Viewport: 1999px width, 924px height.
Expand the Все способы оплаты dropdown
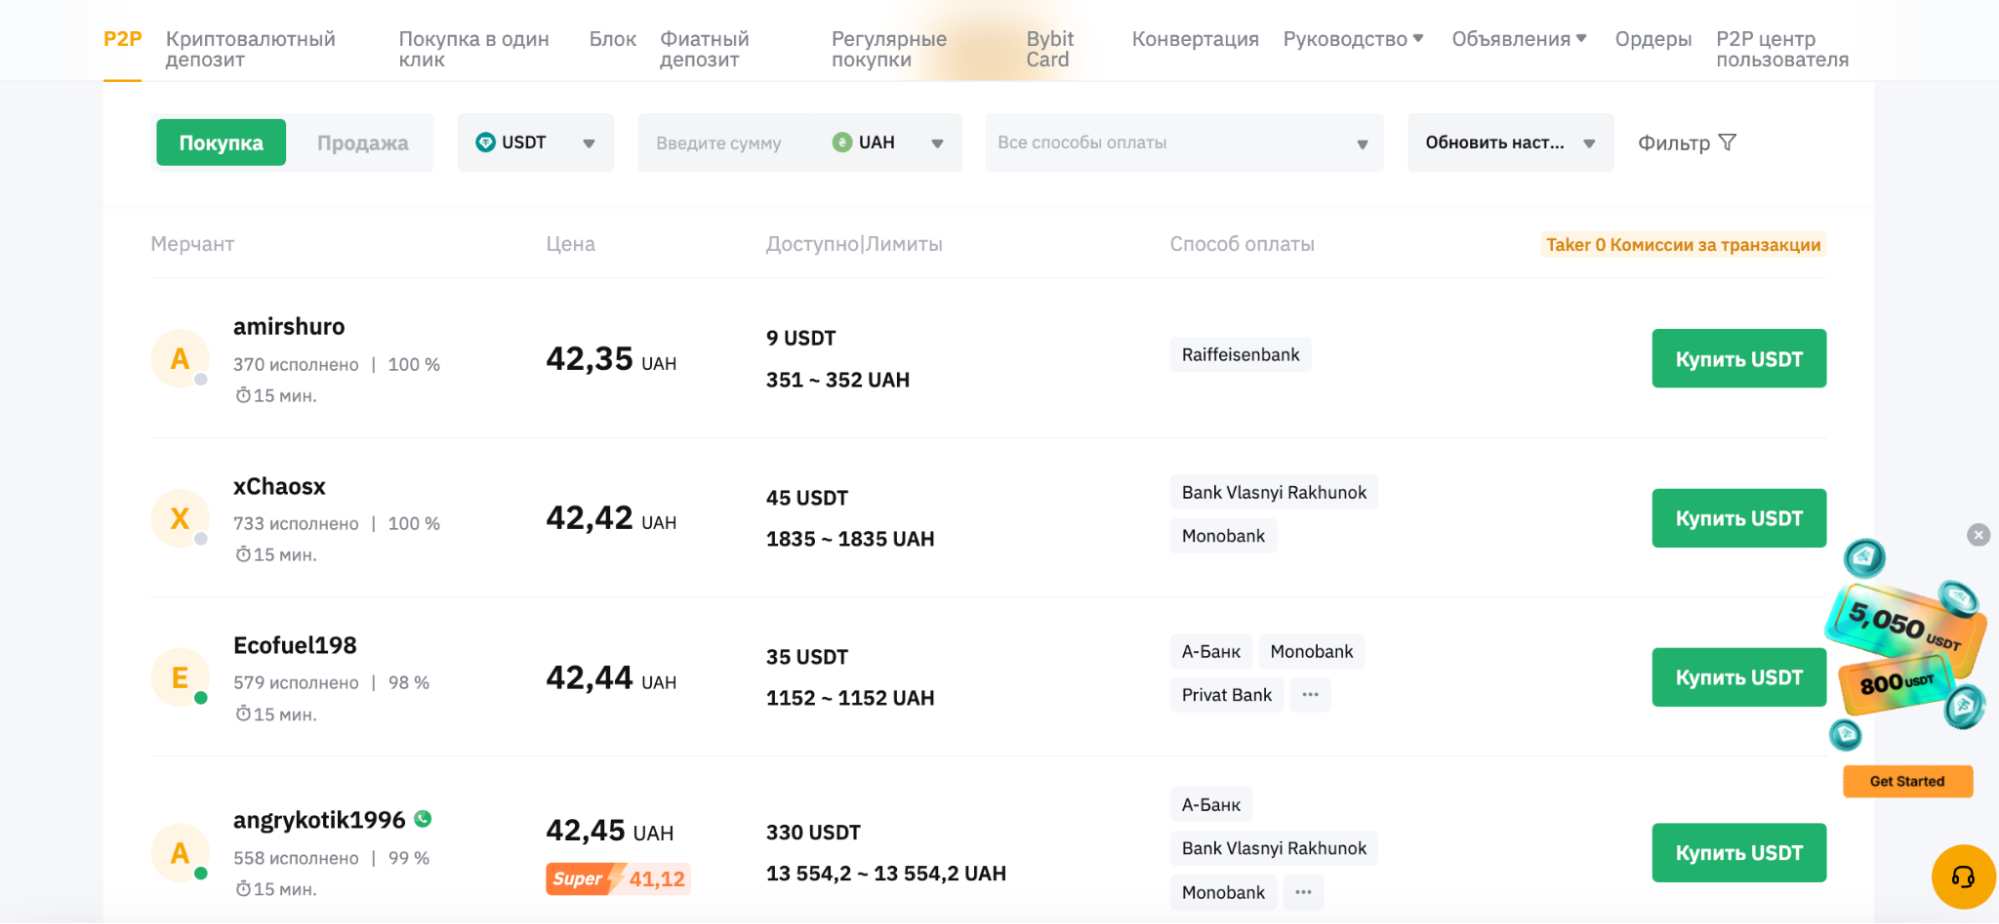pos(1184,143)
